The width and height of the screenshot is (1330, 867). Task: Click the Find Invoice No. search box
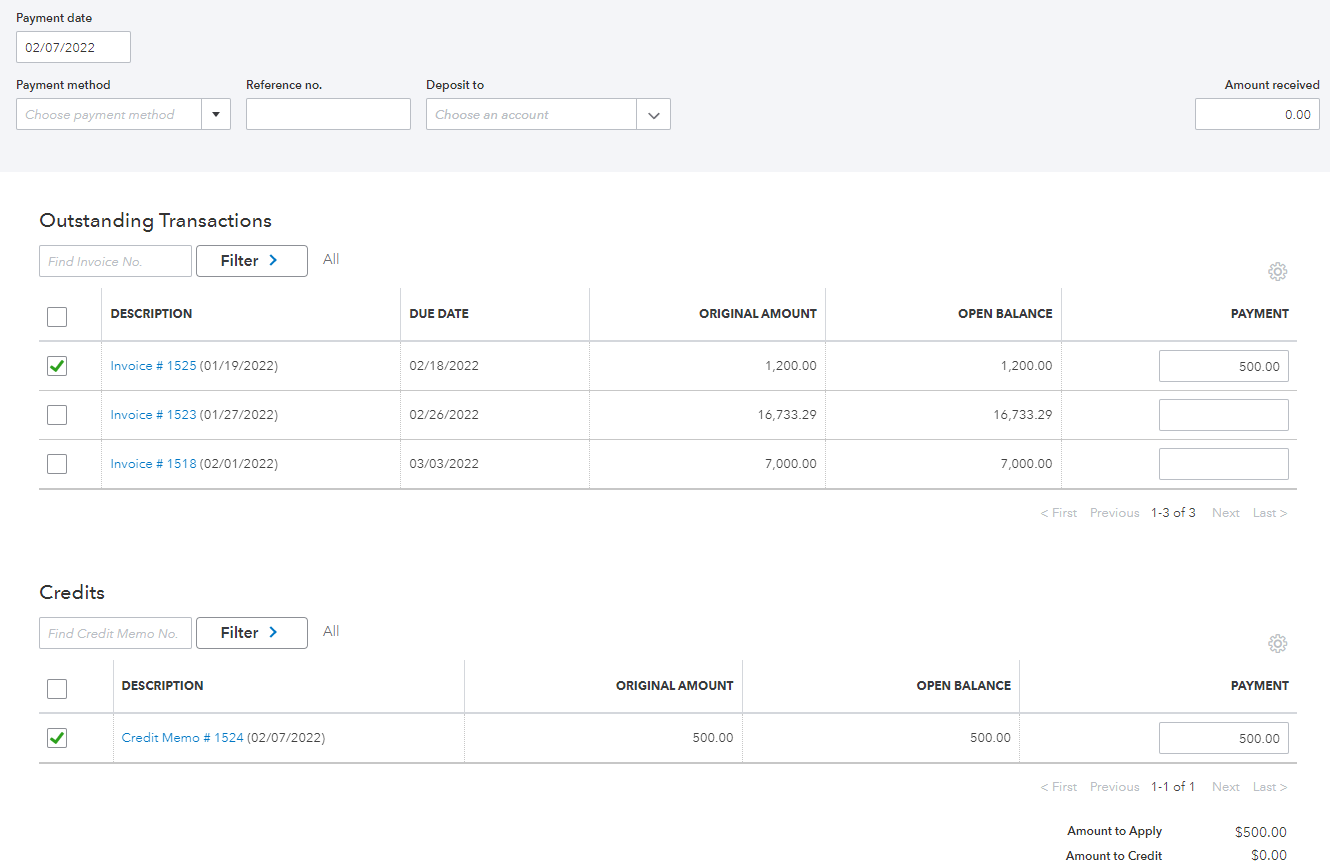(115, 261)
